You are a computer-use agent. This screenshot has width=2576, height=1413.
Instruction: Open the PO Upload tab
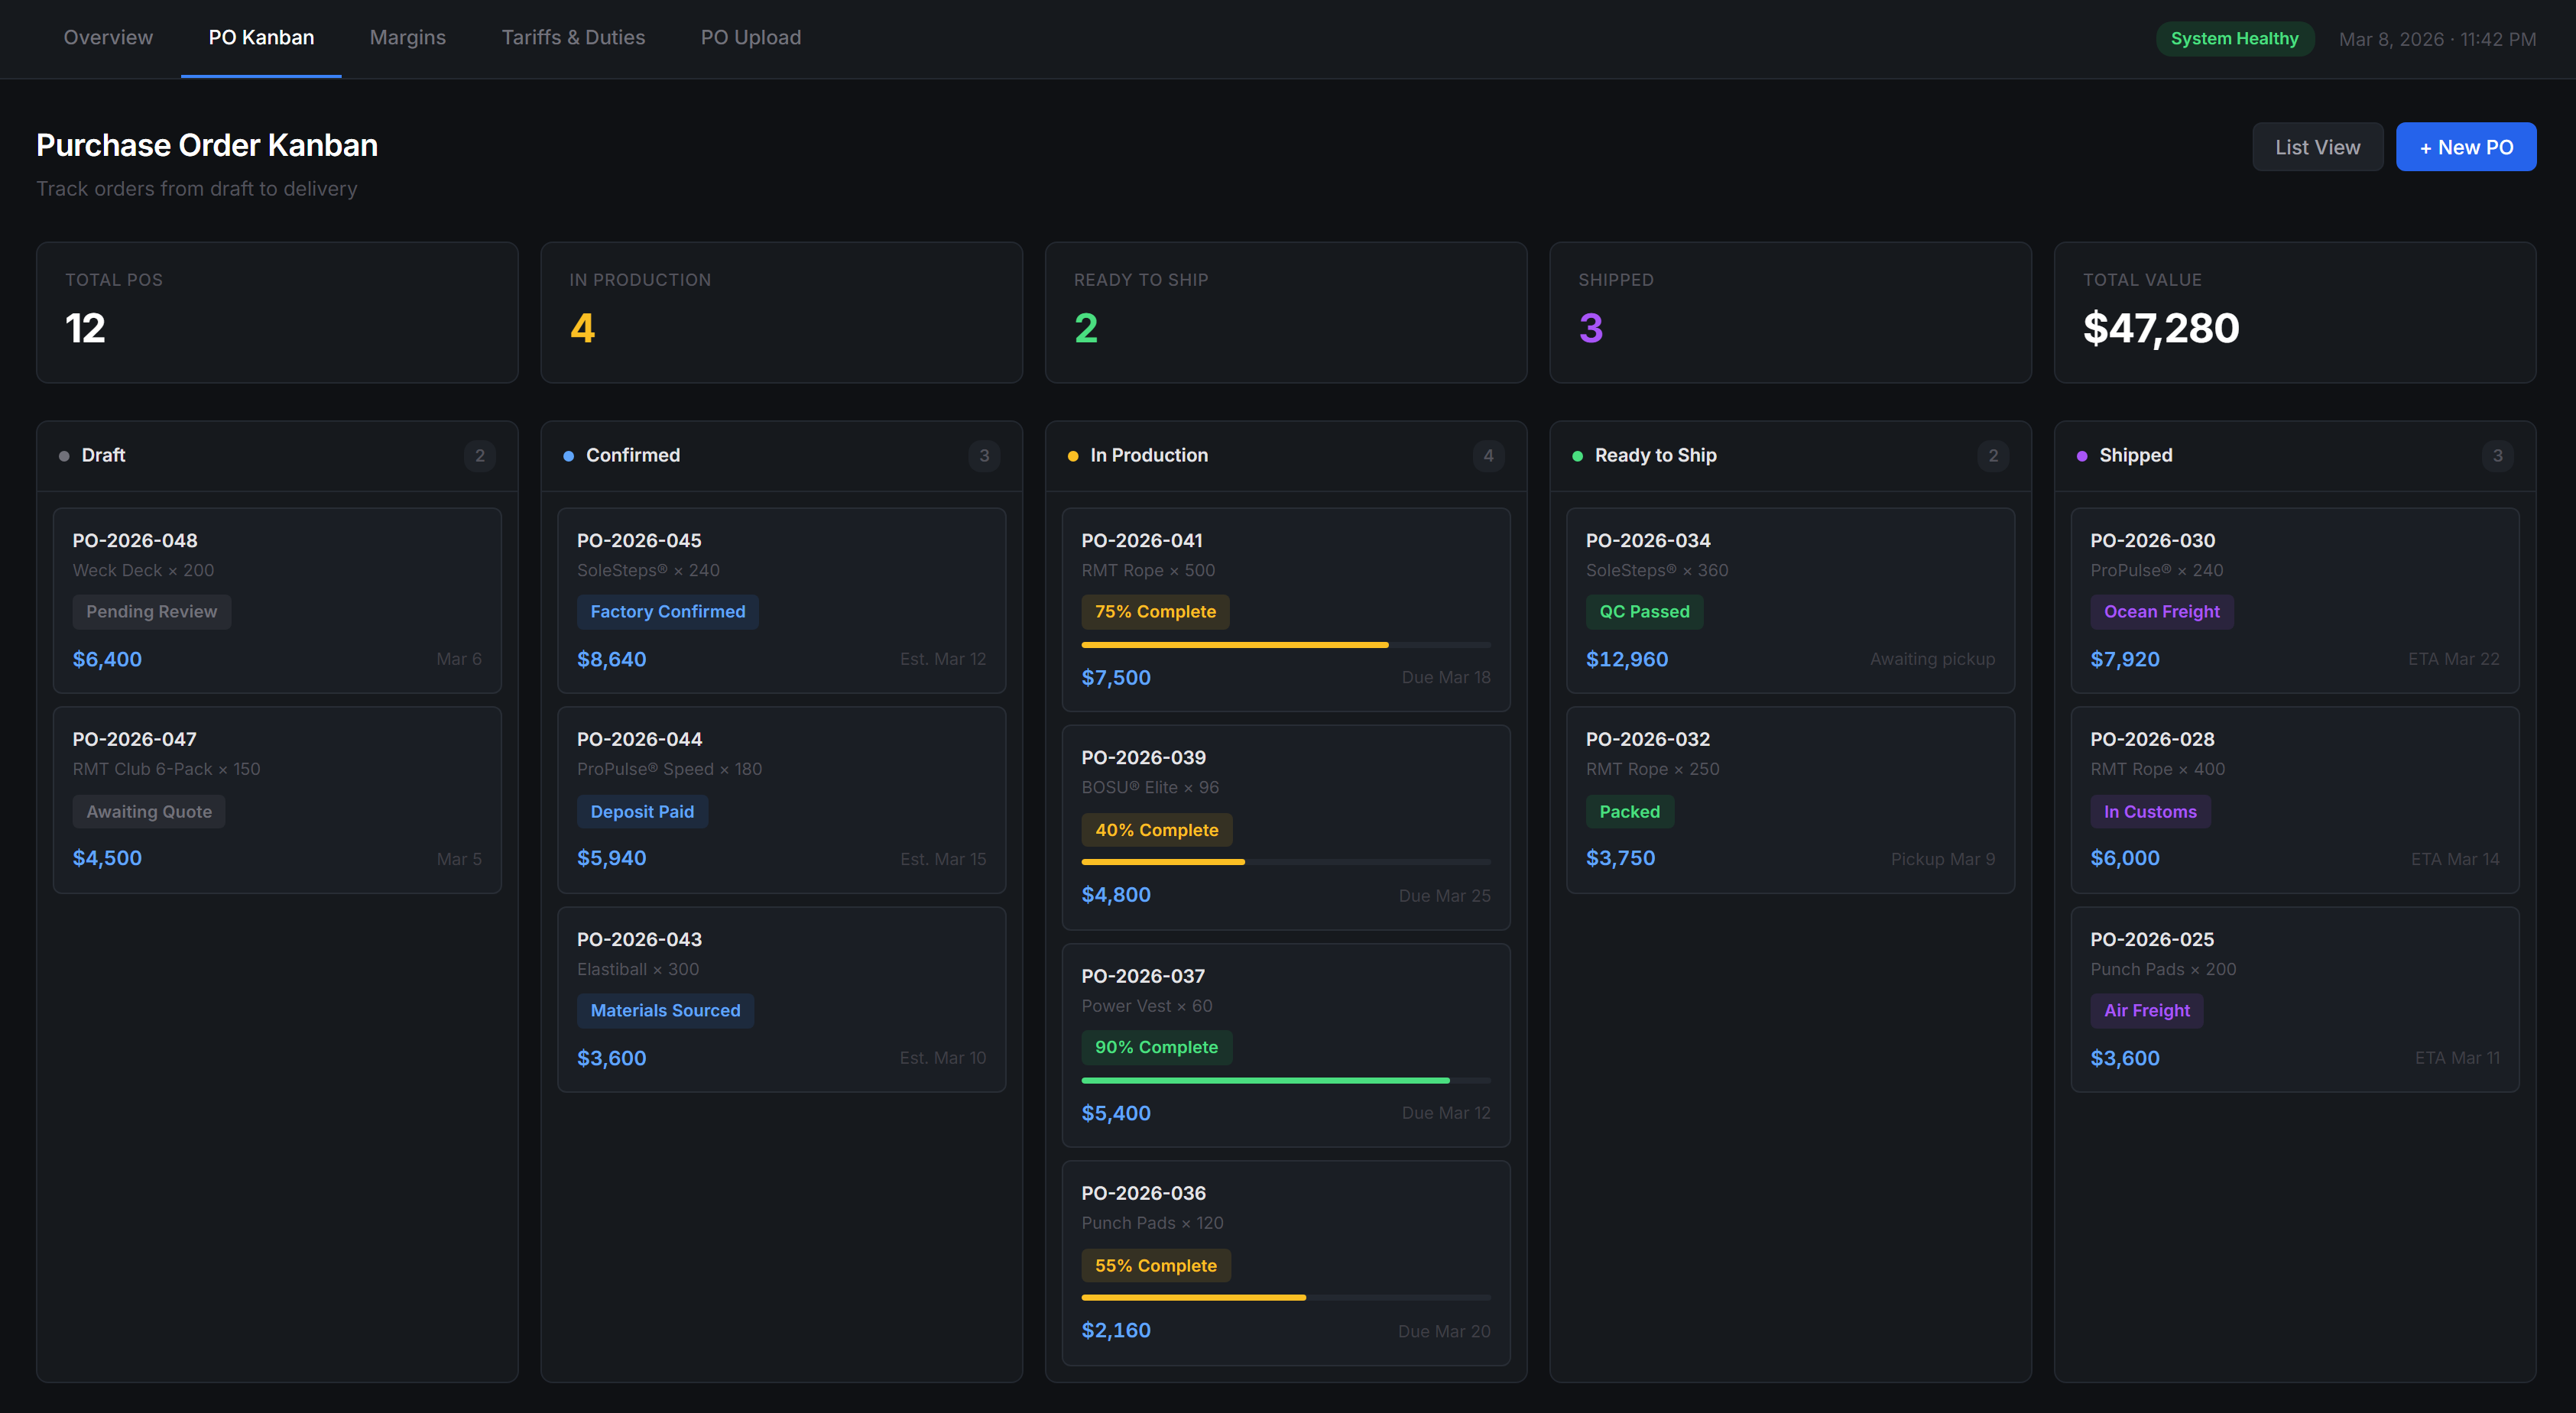750,38
